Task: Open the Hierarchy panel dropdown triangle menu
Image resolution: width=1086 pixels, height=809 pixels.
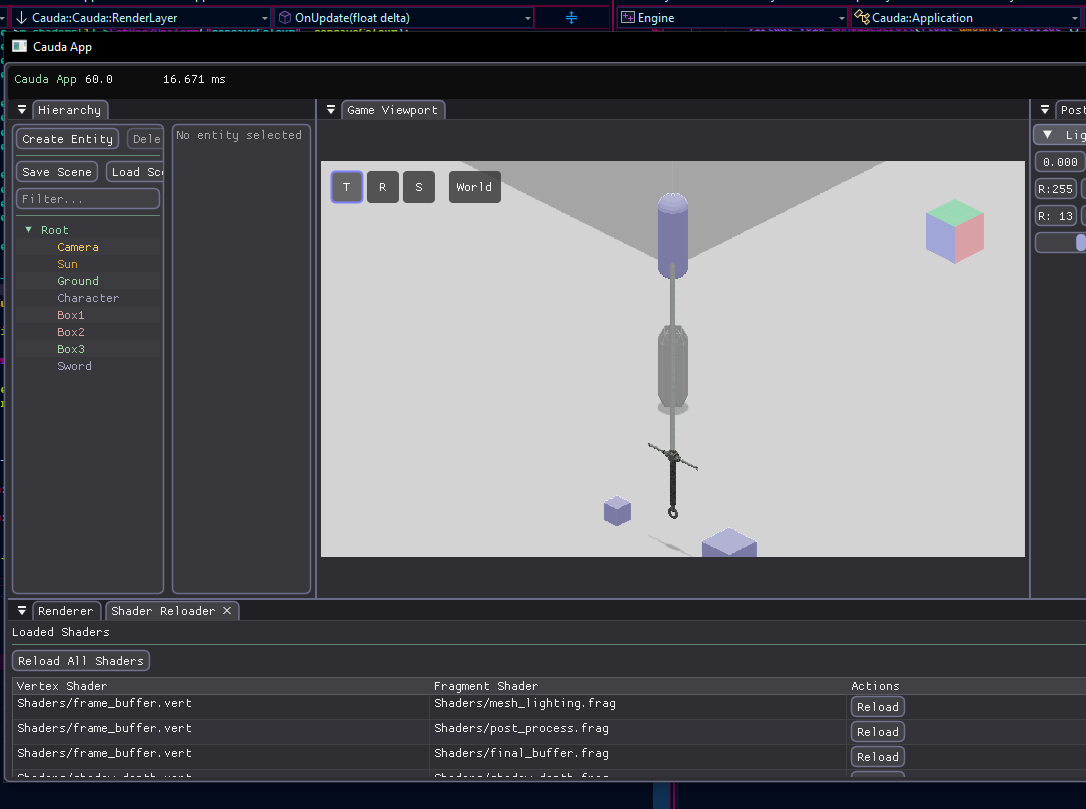Action: click(22, 110)
